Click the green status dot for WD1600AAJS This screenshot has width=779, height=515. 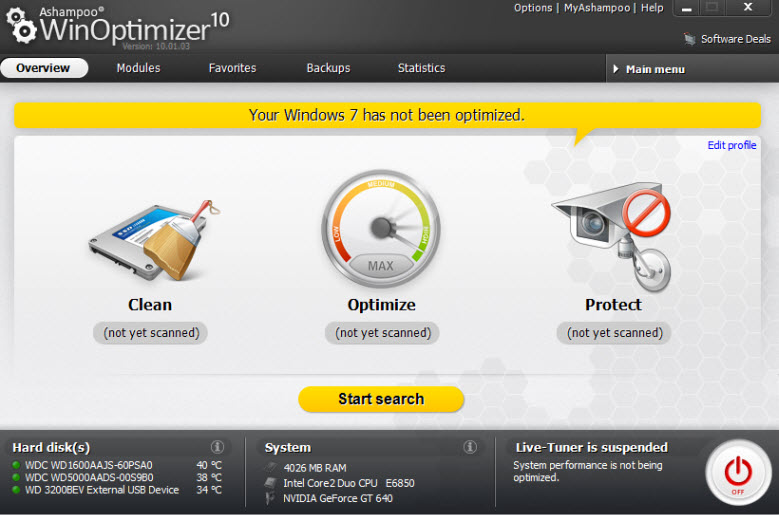16,465
